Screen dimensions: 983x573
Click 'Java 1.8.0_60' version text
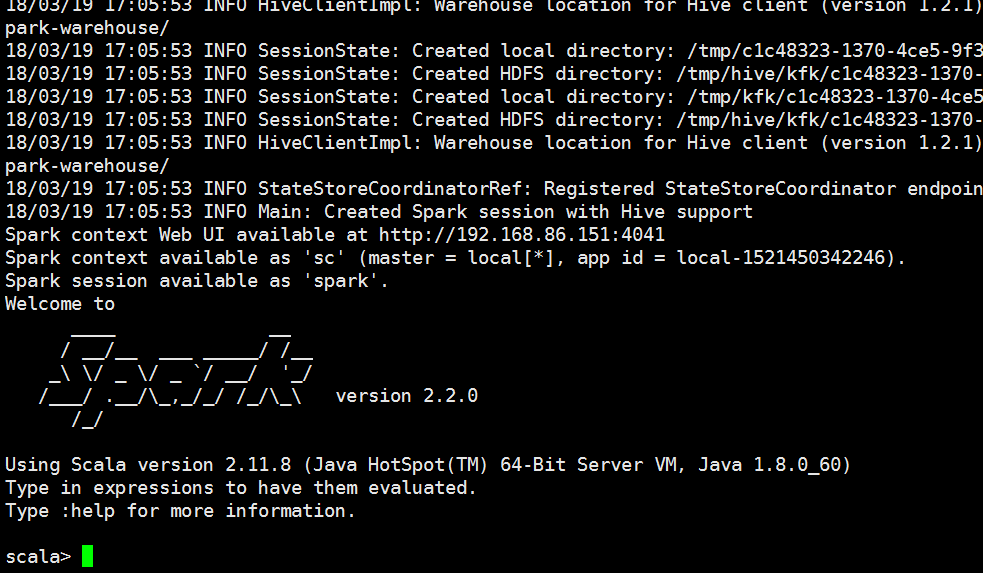tap(769, 465)
